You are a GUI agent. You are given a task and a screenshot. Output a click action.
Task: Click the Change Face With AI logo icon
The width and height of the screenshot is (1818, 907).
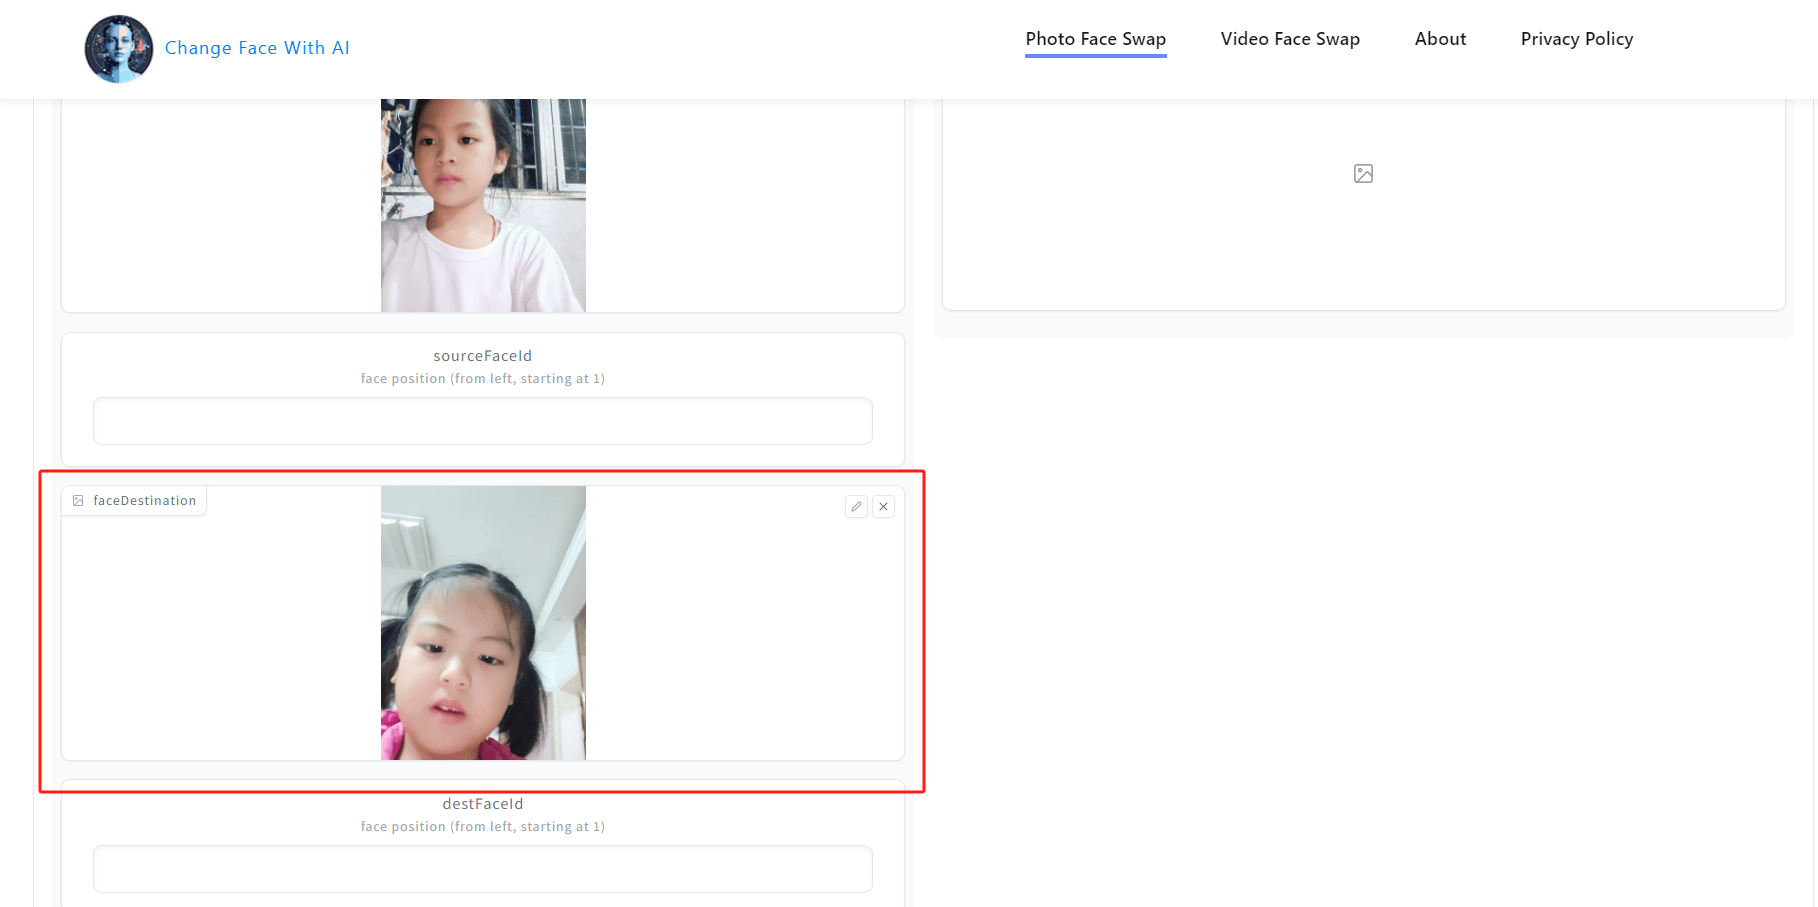(118, 48)
